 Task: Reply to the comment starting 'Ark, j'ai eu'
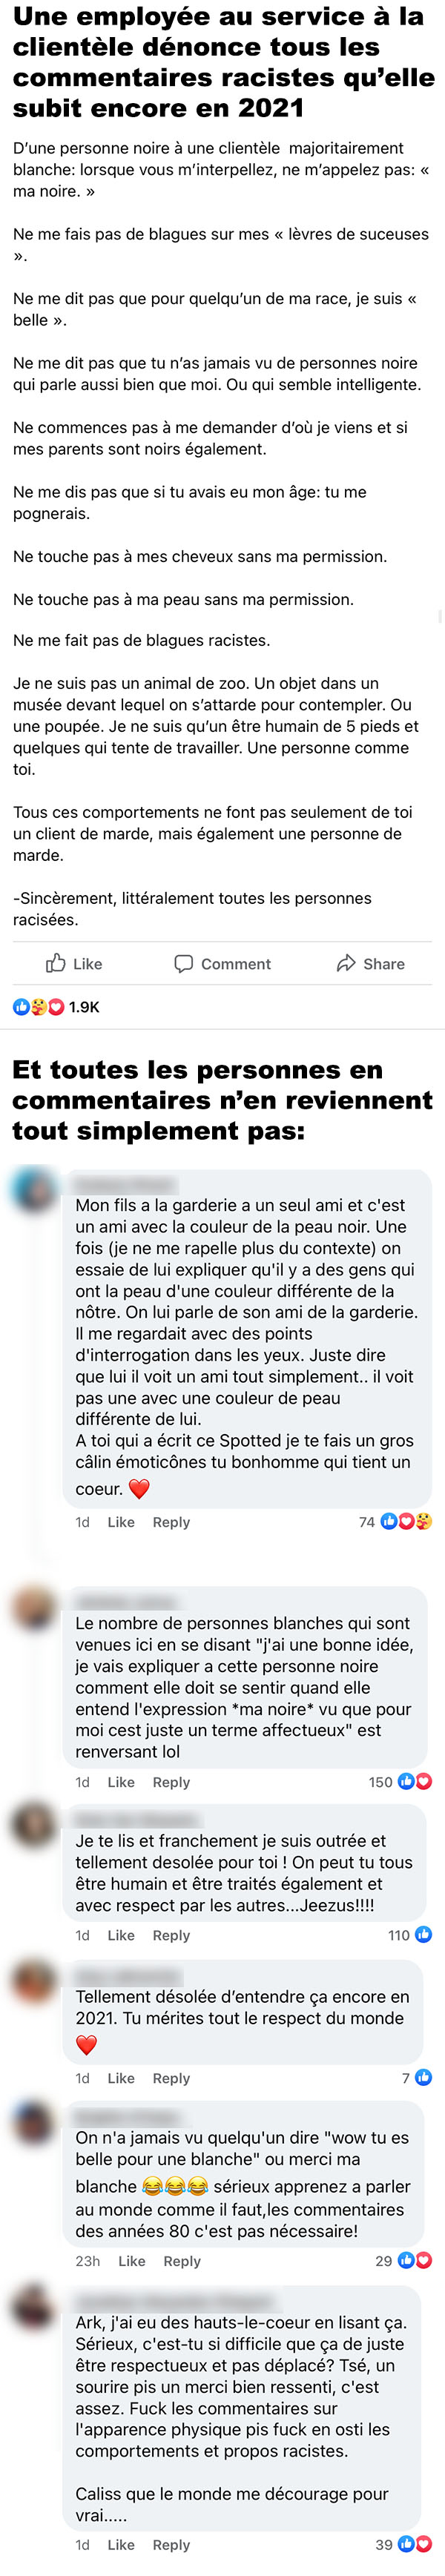(x=171, y=2545)
